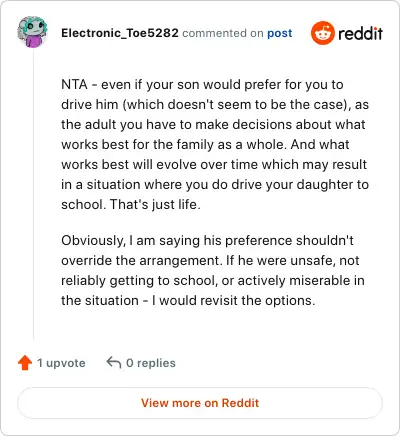Click the line 'in a situation where you do drive'
This screenshot has height=436, width=400.
(x=215, y=184)
